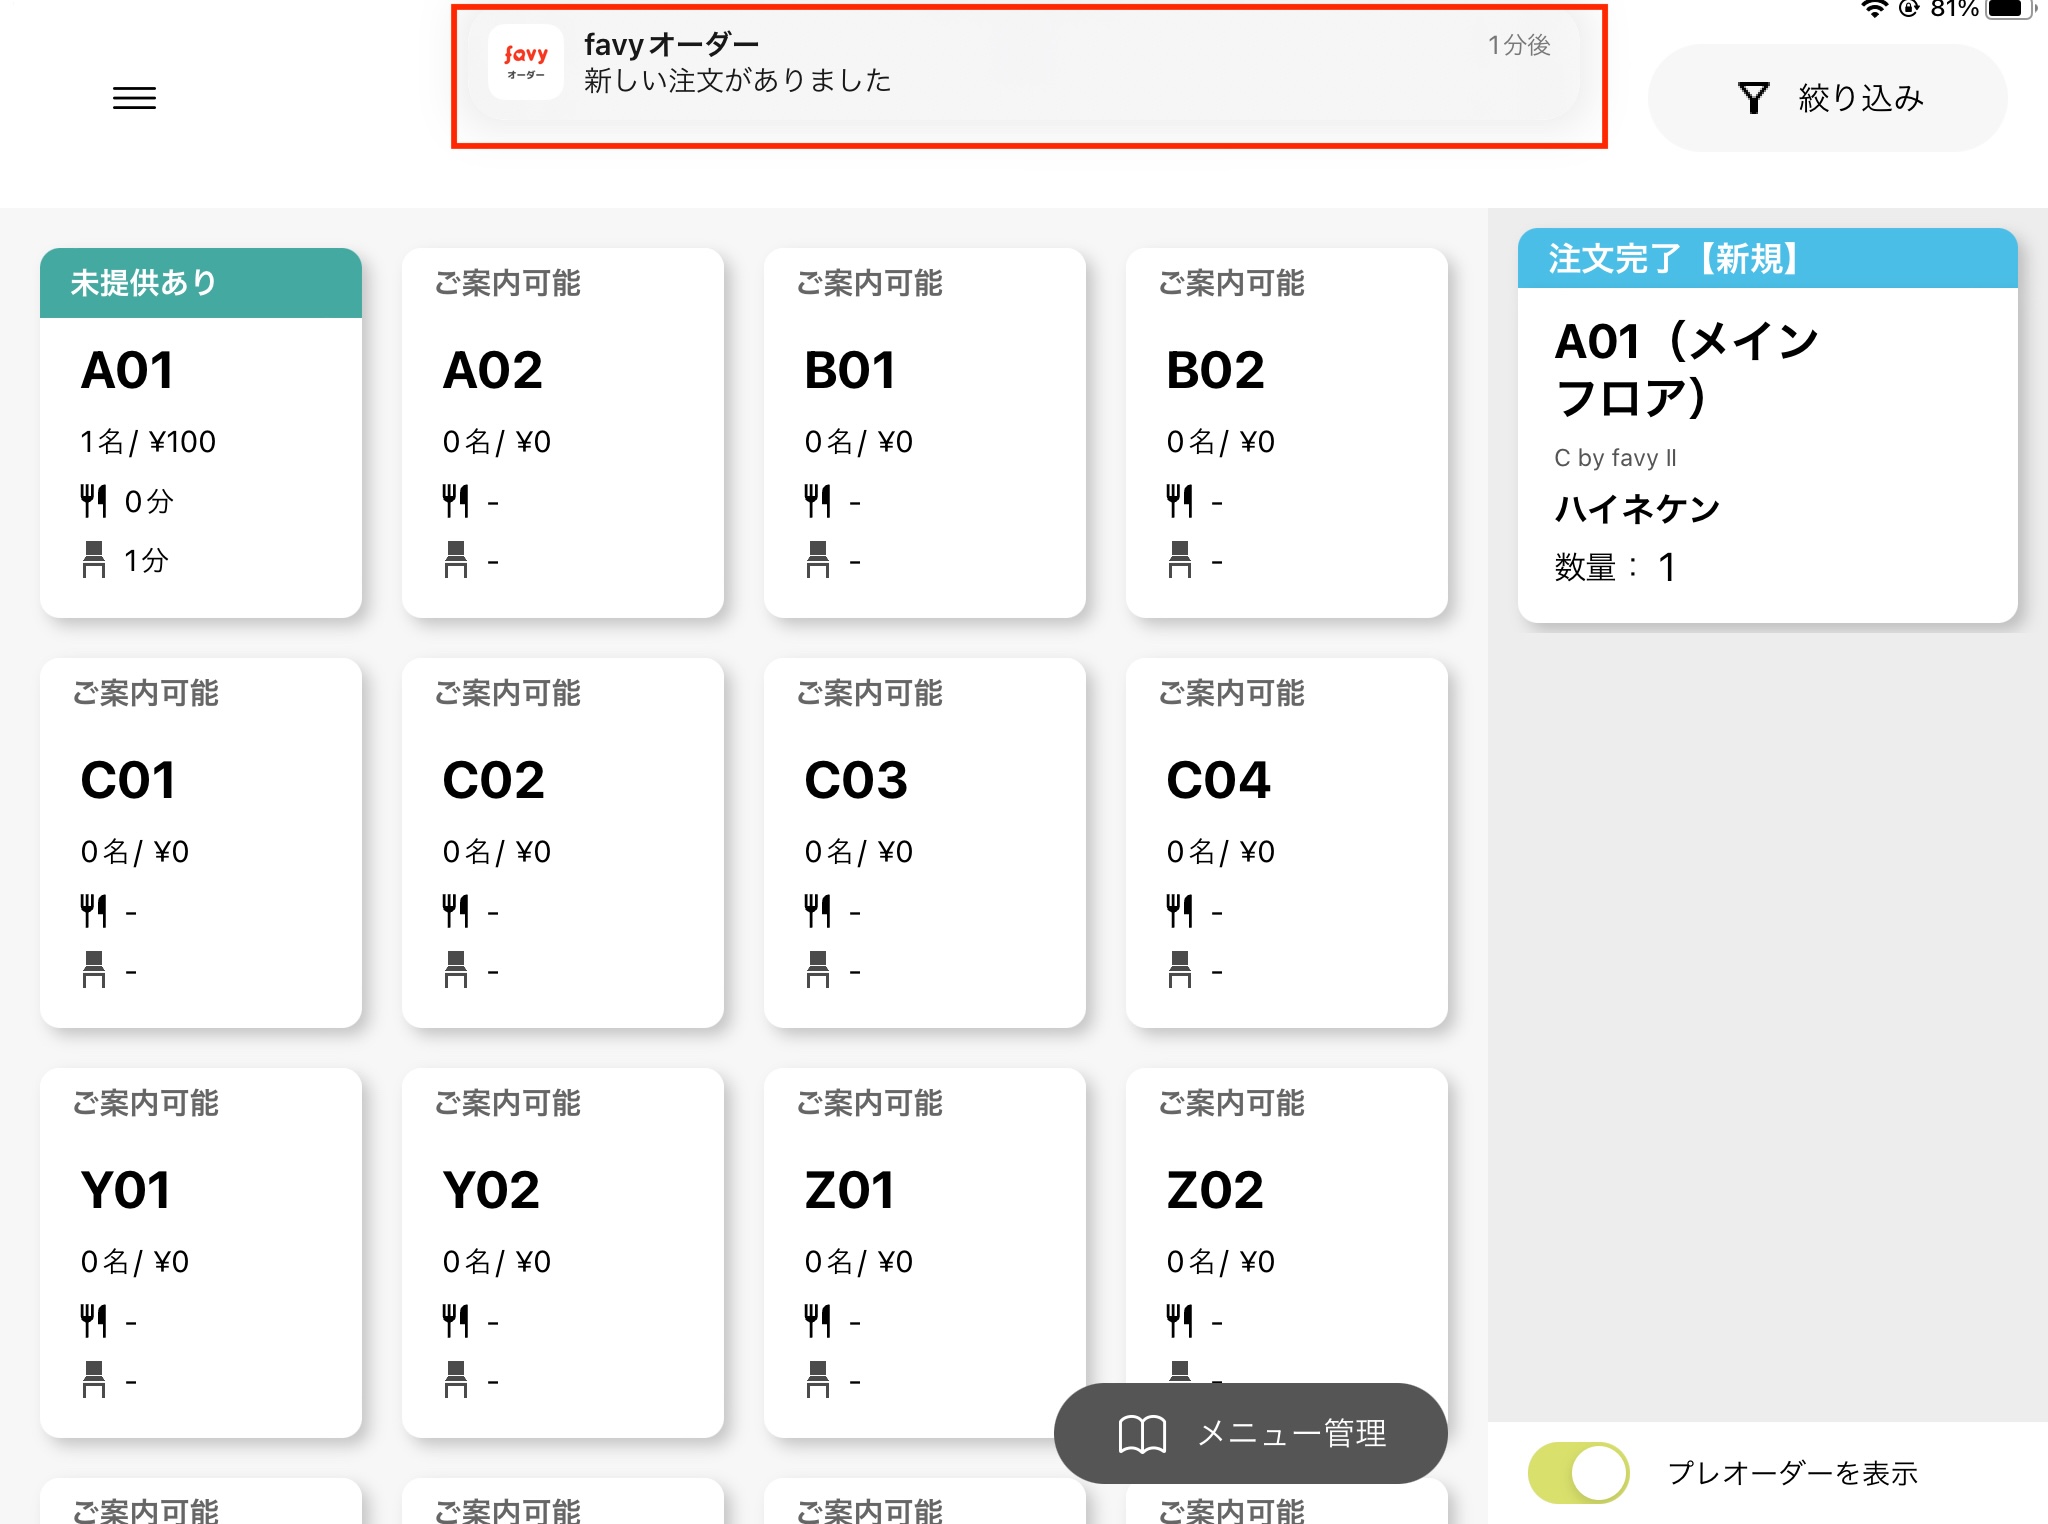
Task: Click the chair icon on A01
Action: click(x=93, y=560)
